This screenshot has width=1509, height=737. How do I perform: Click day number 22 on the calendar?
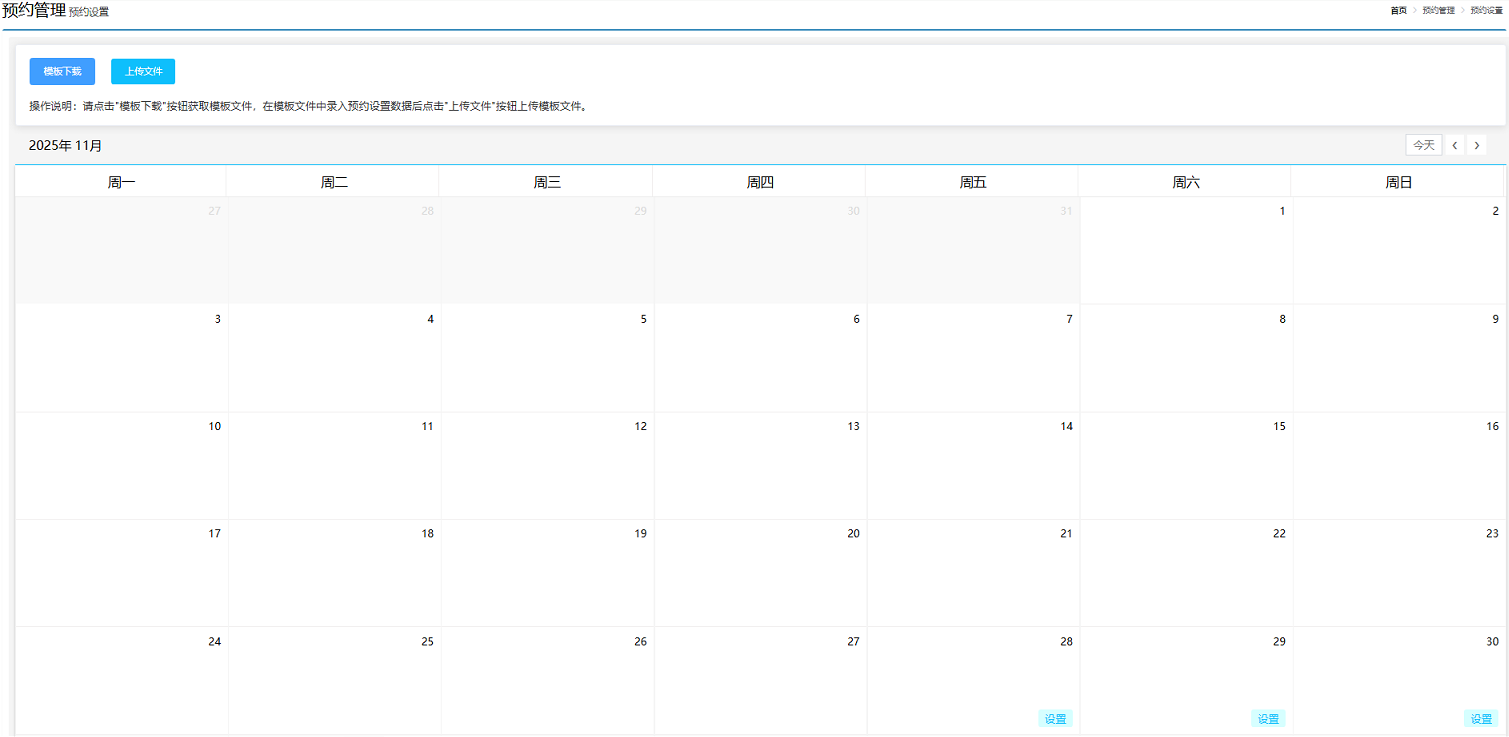coord(1280,534)
